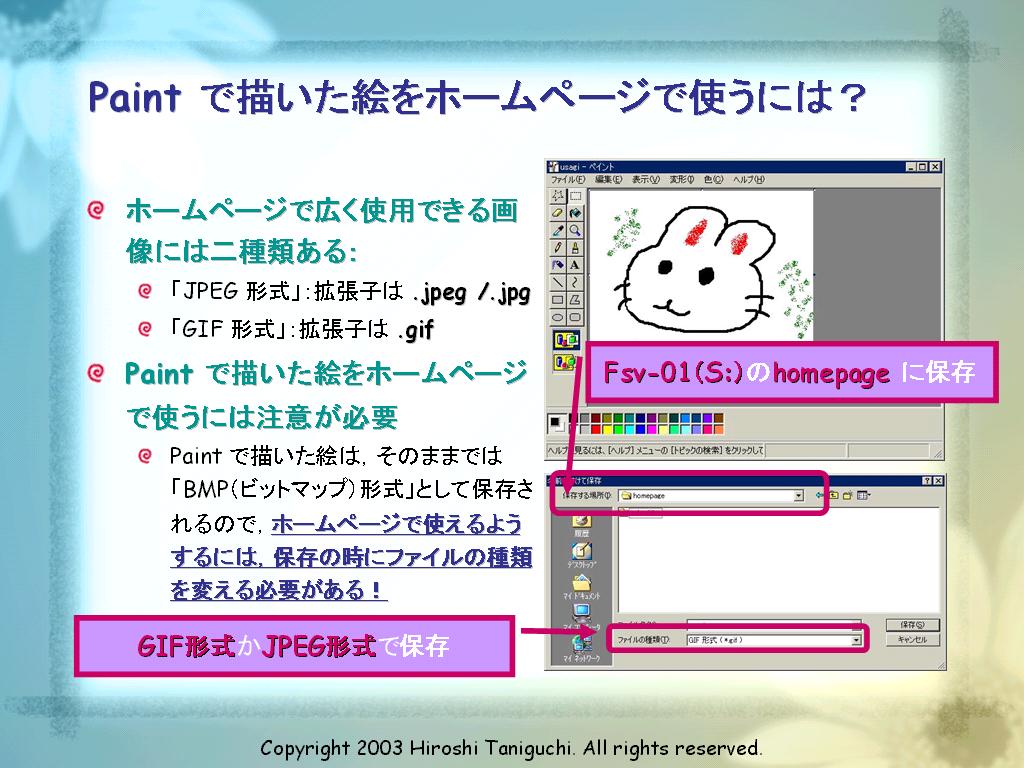Go up one folder level in save dialog

[834, 495]
